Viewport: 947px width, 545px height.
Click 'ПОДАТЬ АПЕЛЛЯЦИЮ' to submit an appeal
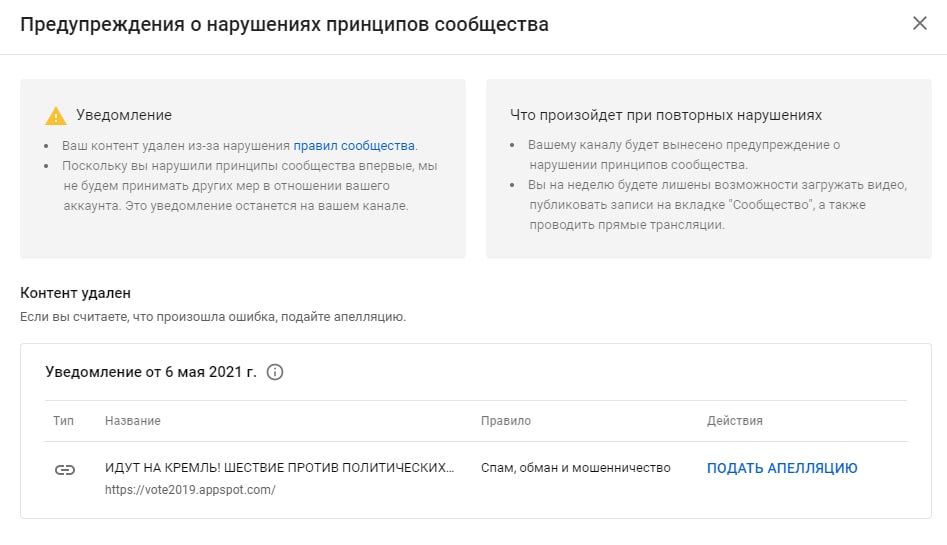(x=782, y=468)
